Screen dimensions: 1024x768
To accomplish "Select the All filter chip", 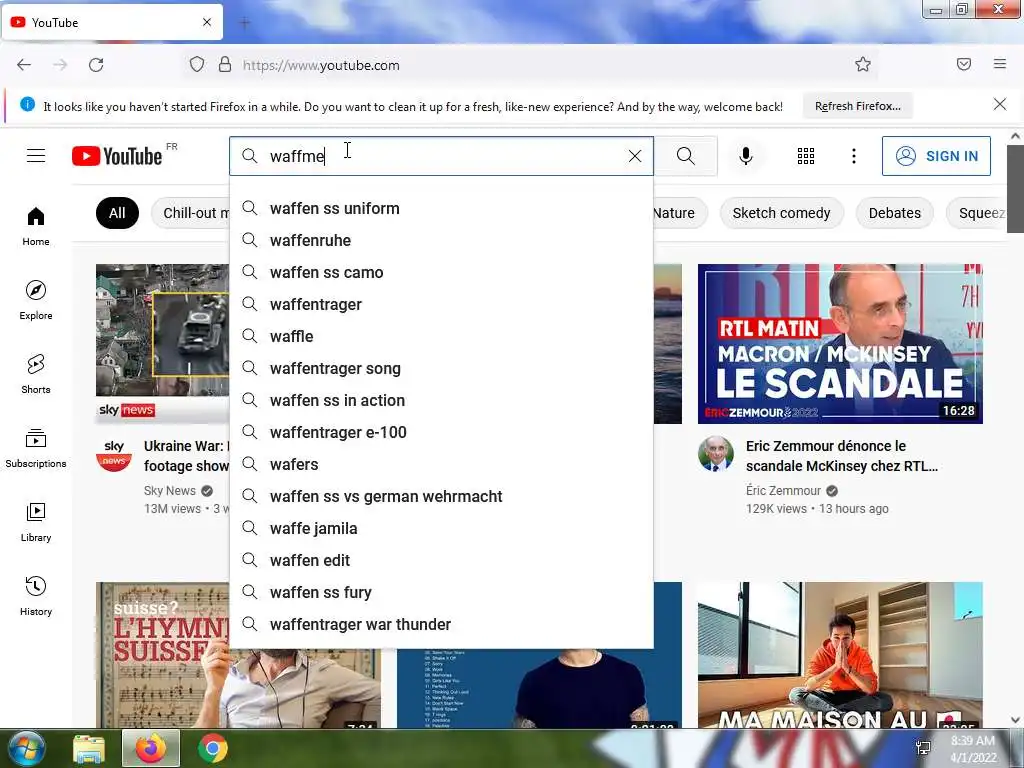I will pos(117,213).
